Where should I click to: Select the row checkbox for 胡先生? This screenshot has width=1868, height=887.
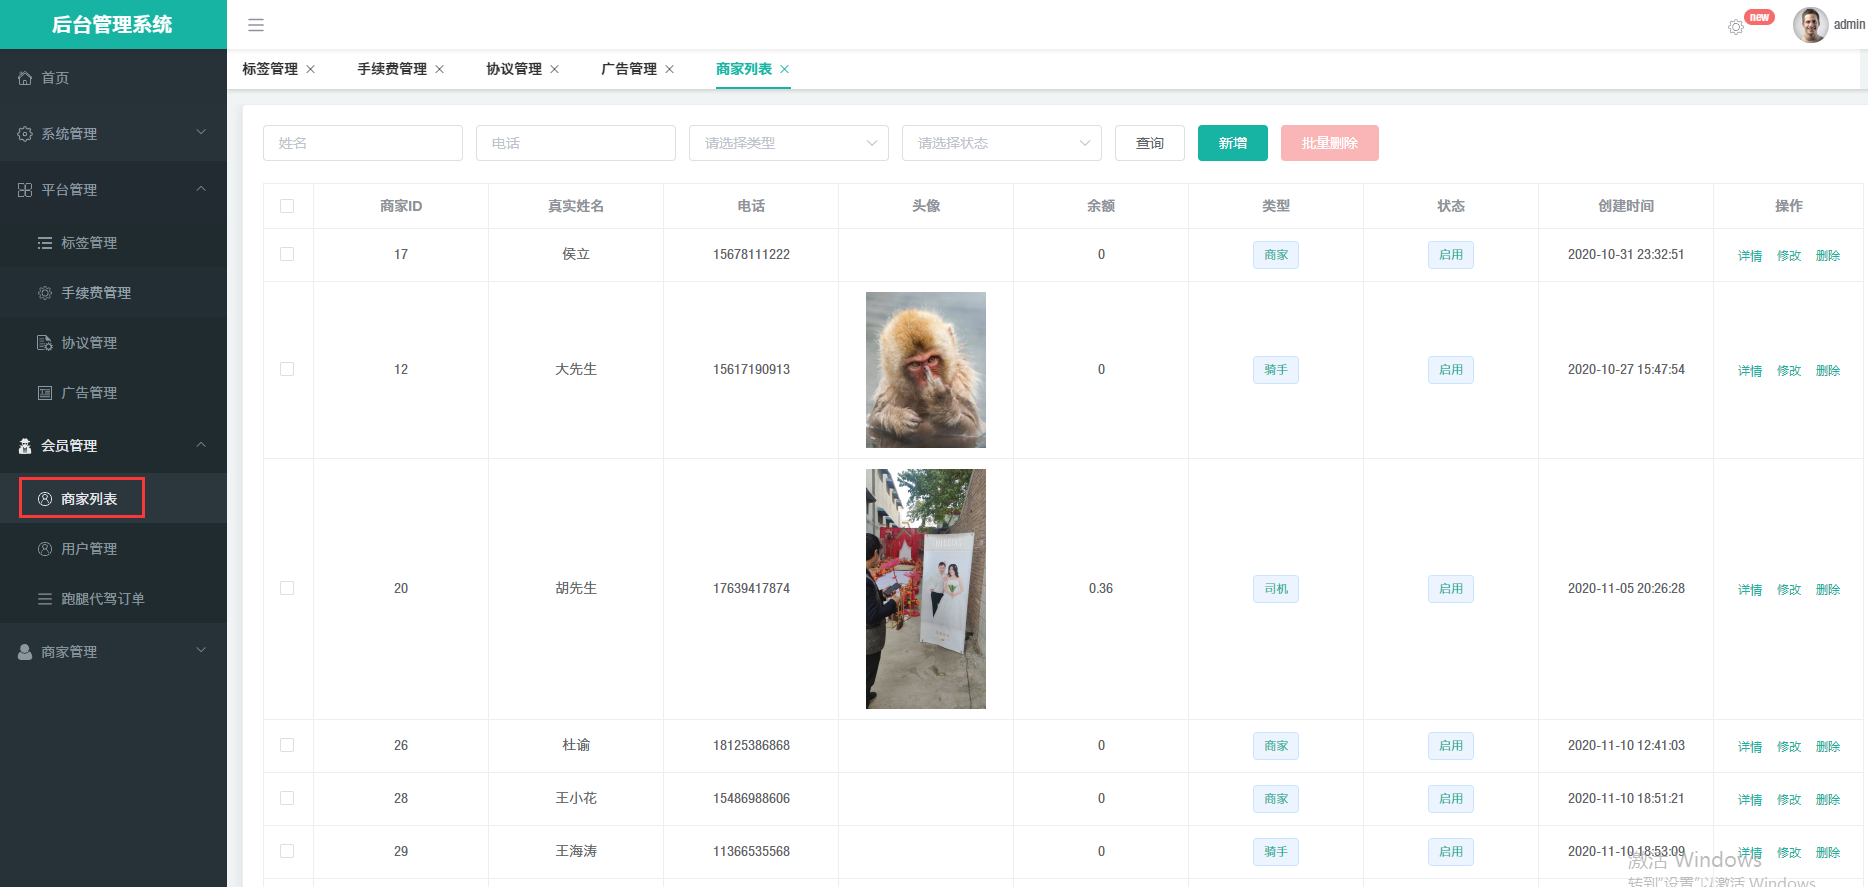click(287, 588)
